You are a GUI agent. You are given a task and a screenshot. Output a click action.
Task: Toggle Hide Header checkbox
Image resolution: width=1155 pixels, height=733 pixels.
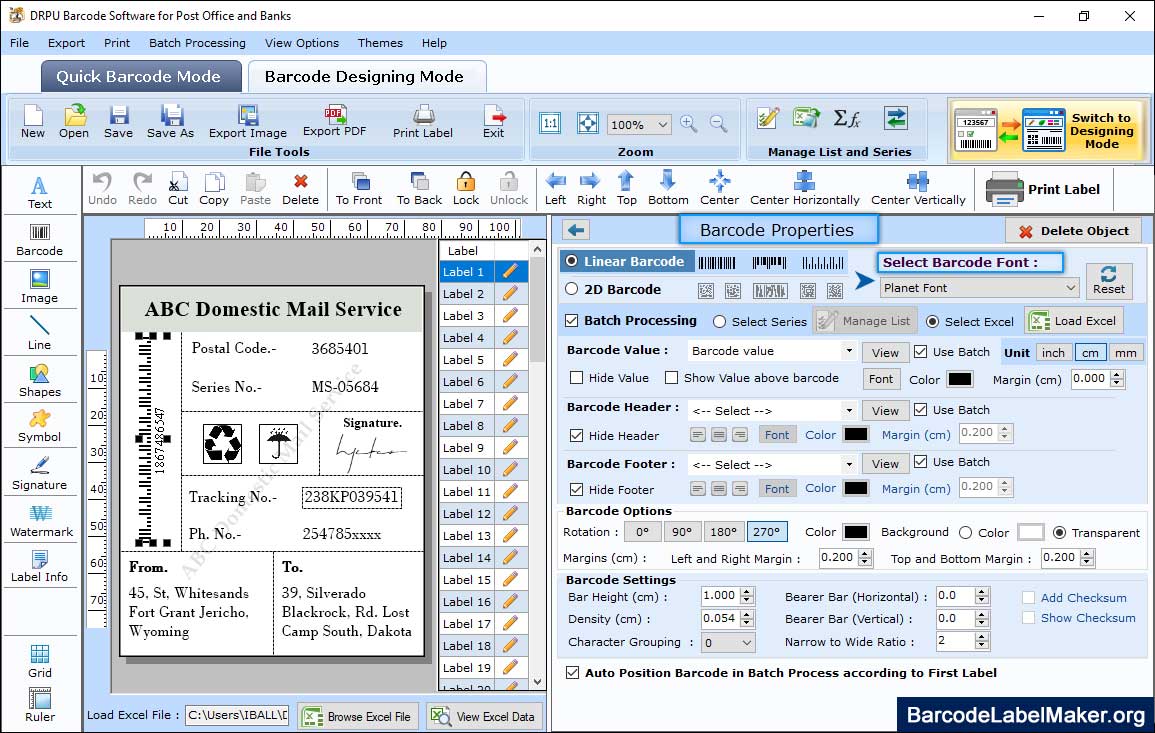577,436
